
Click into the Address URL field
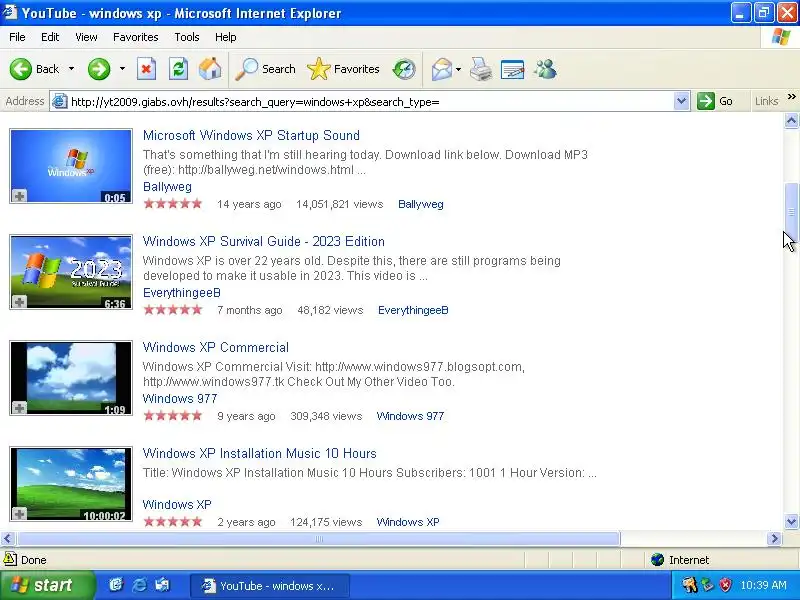tap(370, 102)
